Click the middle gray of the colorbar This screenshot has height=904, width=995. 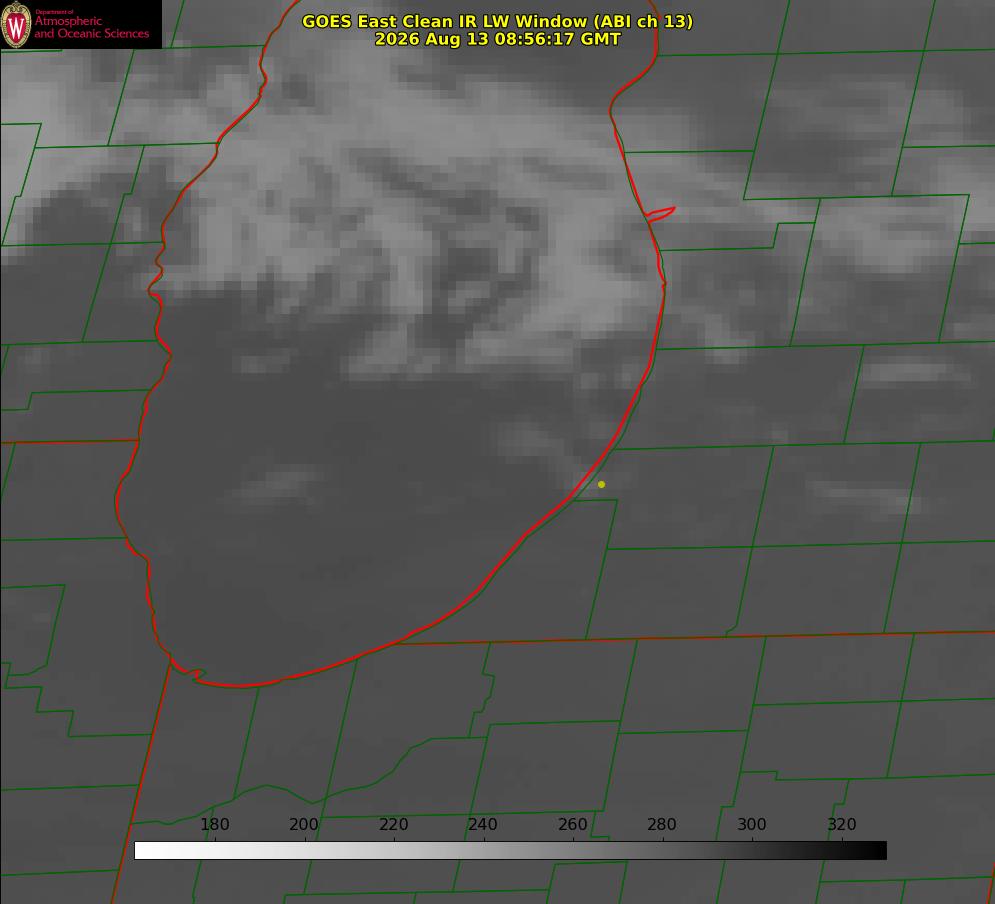[x=510, y=851]
